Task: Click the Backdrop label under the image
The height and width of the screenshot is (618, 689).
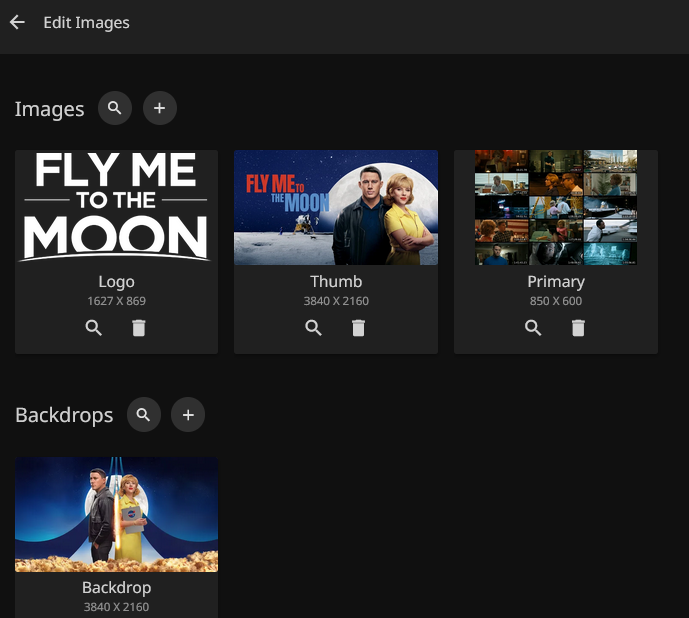Action: (116, 587)
